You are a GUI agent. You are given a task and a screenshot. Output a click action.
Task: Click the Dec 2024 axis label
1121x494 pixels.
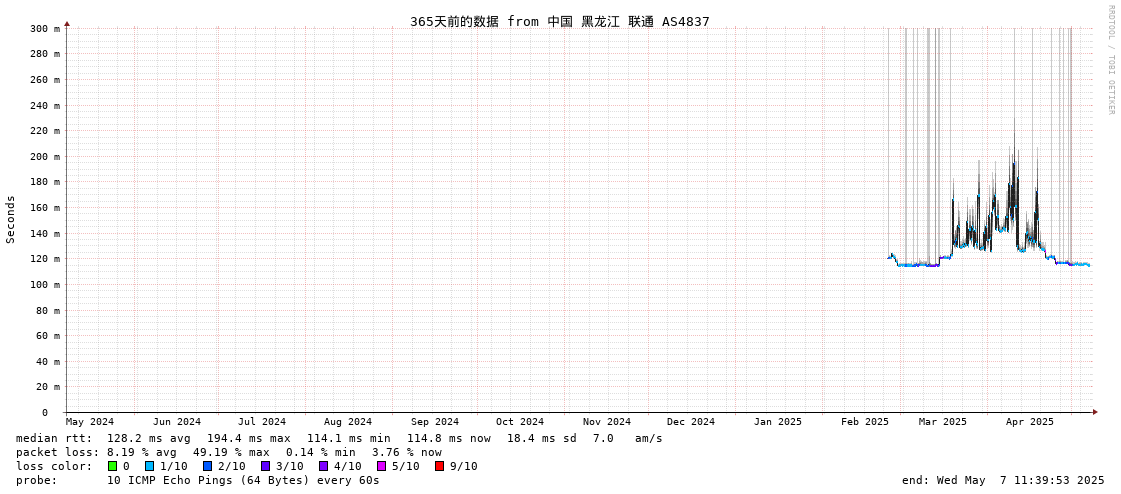click(x=691, y=422)
